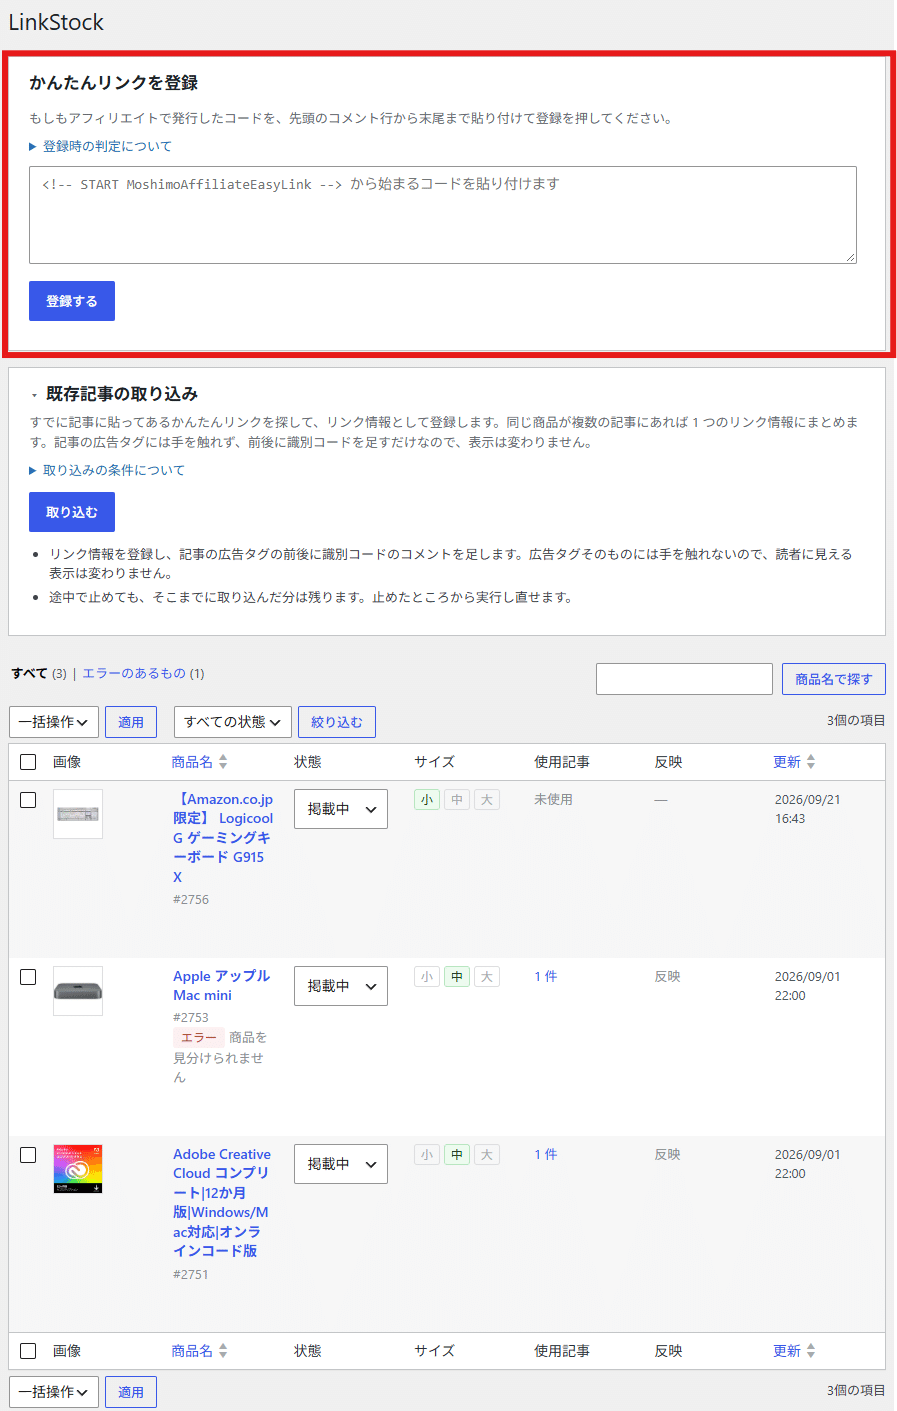Open 1 件 articles for Adobe row
Viewport: 897px width, 1411px height.
pyautogui.click(x=546, y=1154)
